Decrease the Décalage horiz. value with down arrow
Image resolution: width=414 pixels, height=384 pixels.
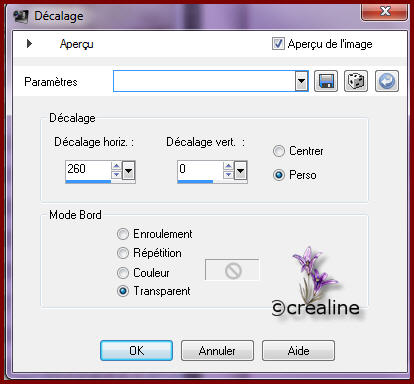116,175
